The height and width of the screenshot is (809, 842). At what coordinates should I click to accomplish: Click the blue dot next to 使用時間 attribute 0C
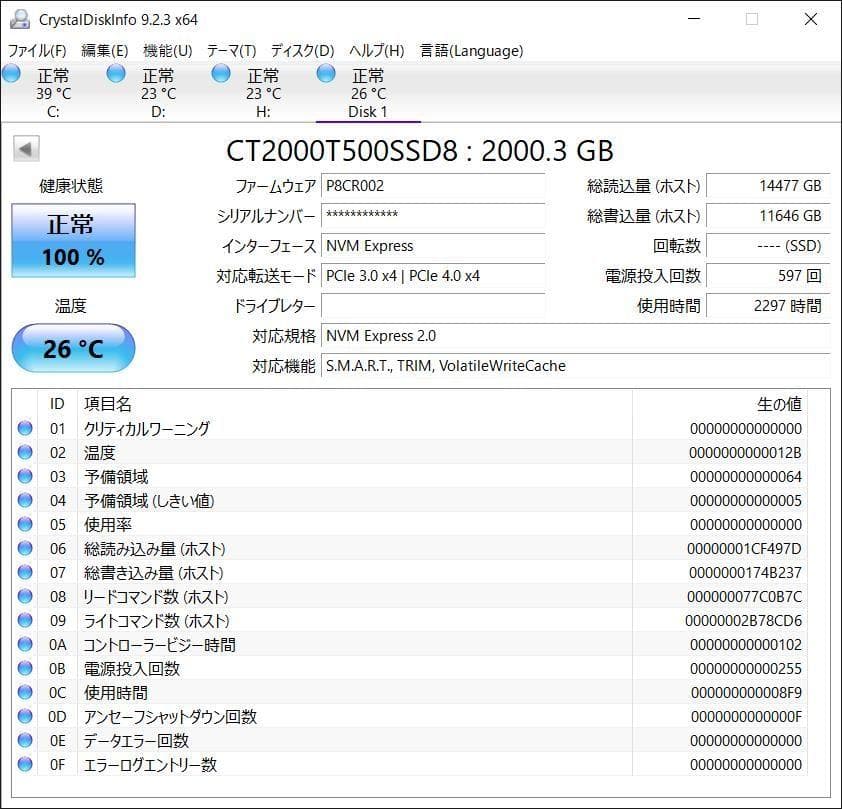pos(25,693)
